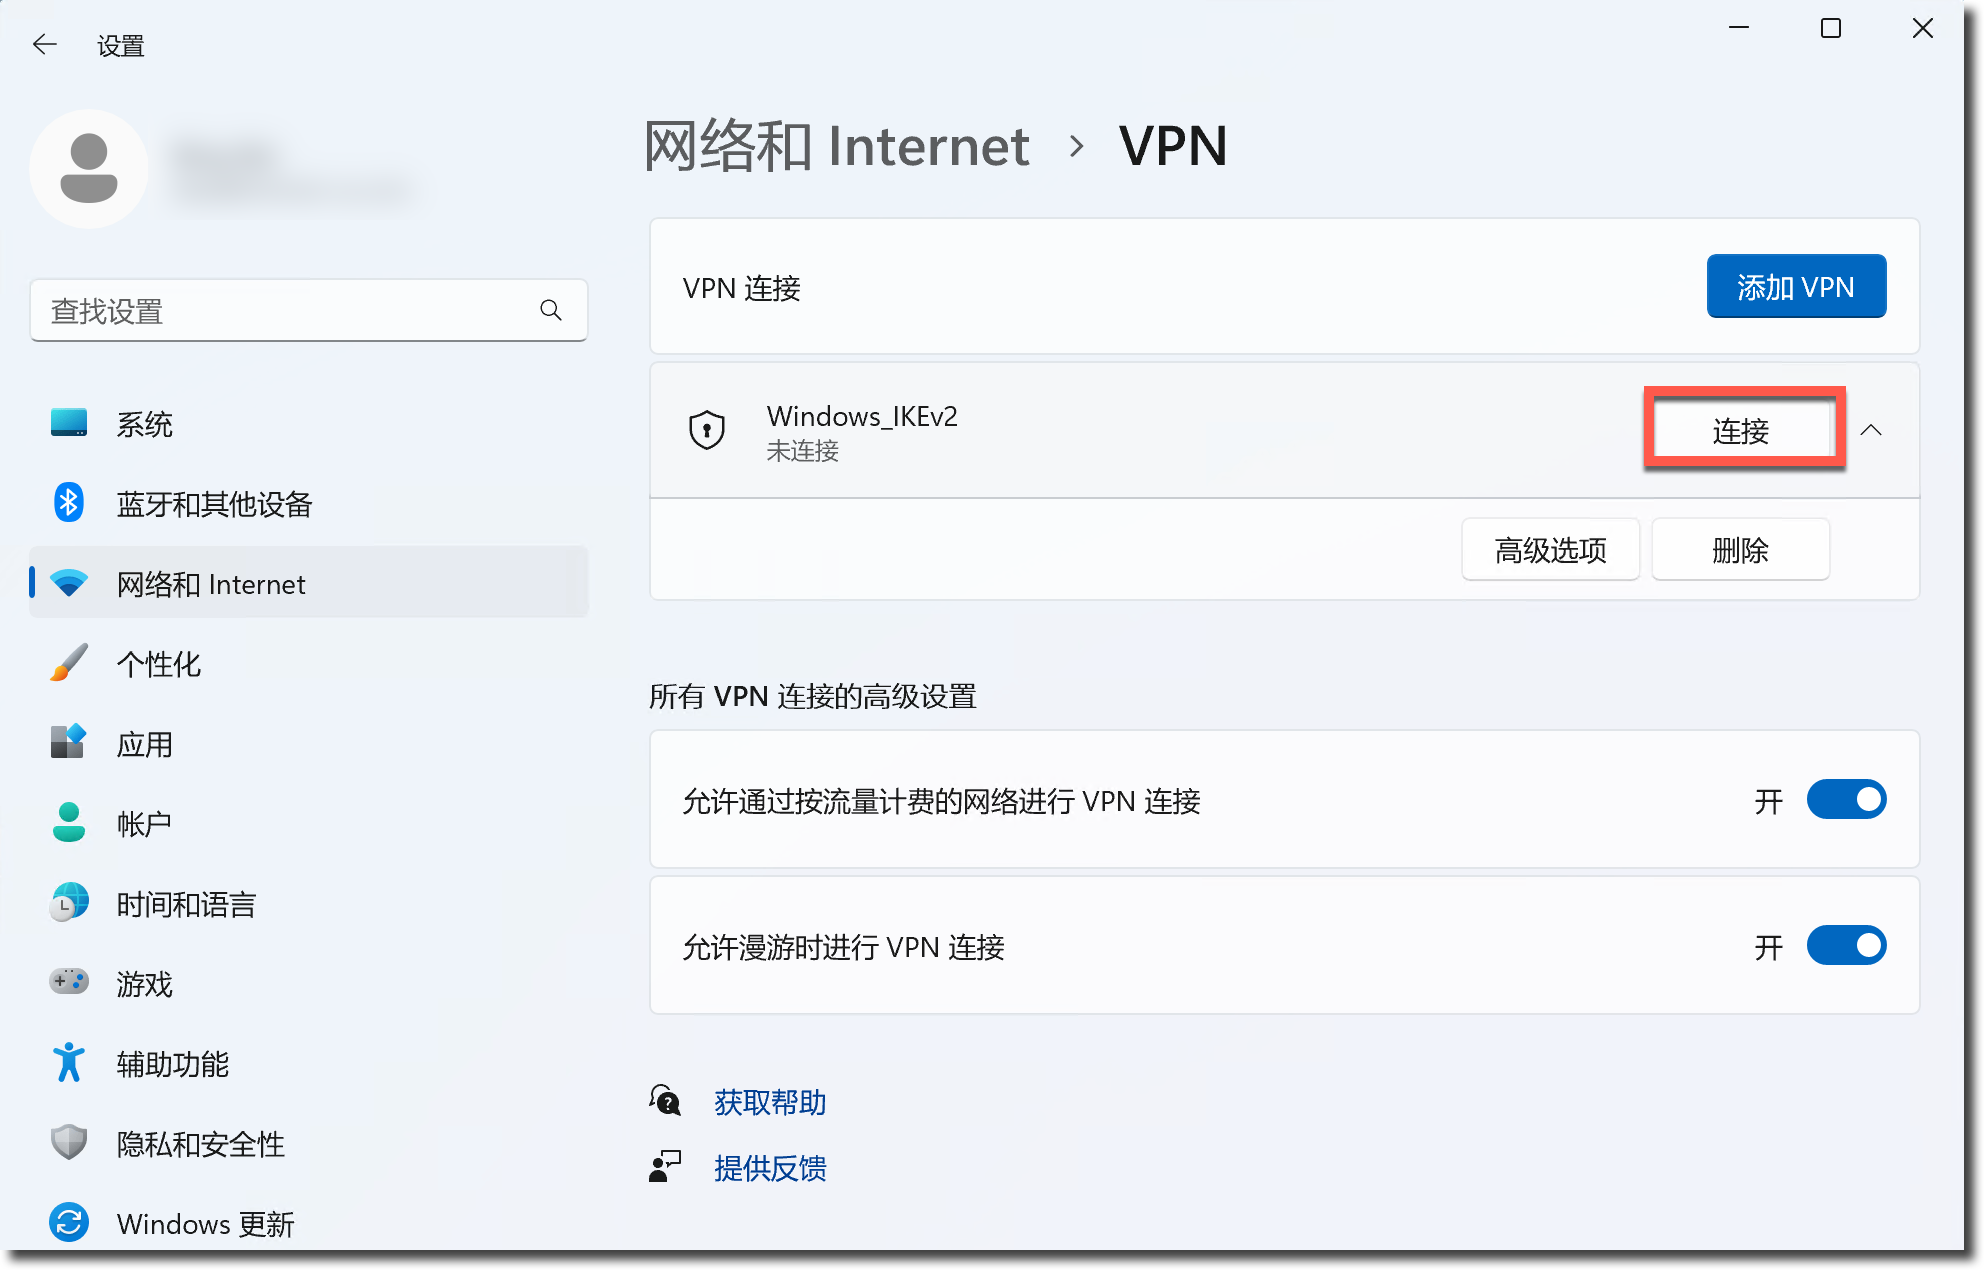1984x1270 pixels.
Task: Collapse the Windows_IKEv2 VPN entry
Action: tap(1871, 431)
